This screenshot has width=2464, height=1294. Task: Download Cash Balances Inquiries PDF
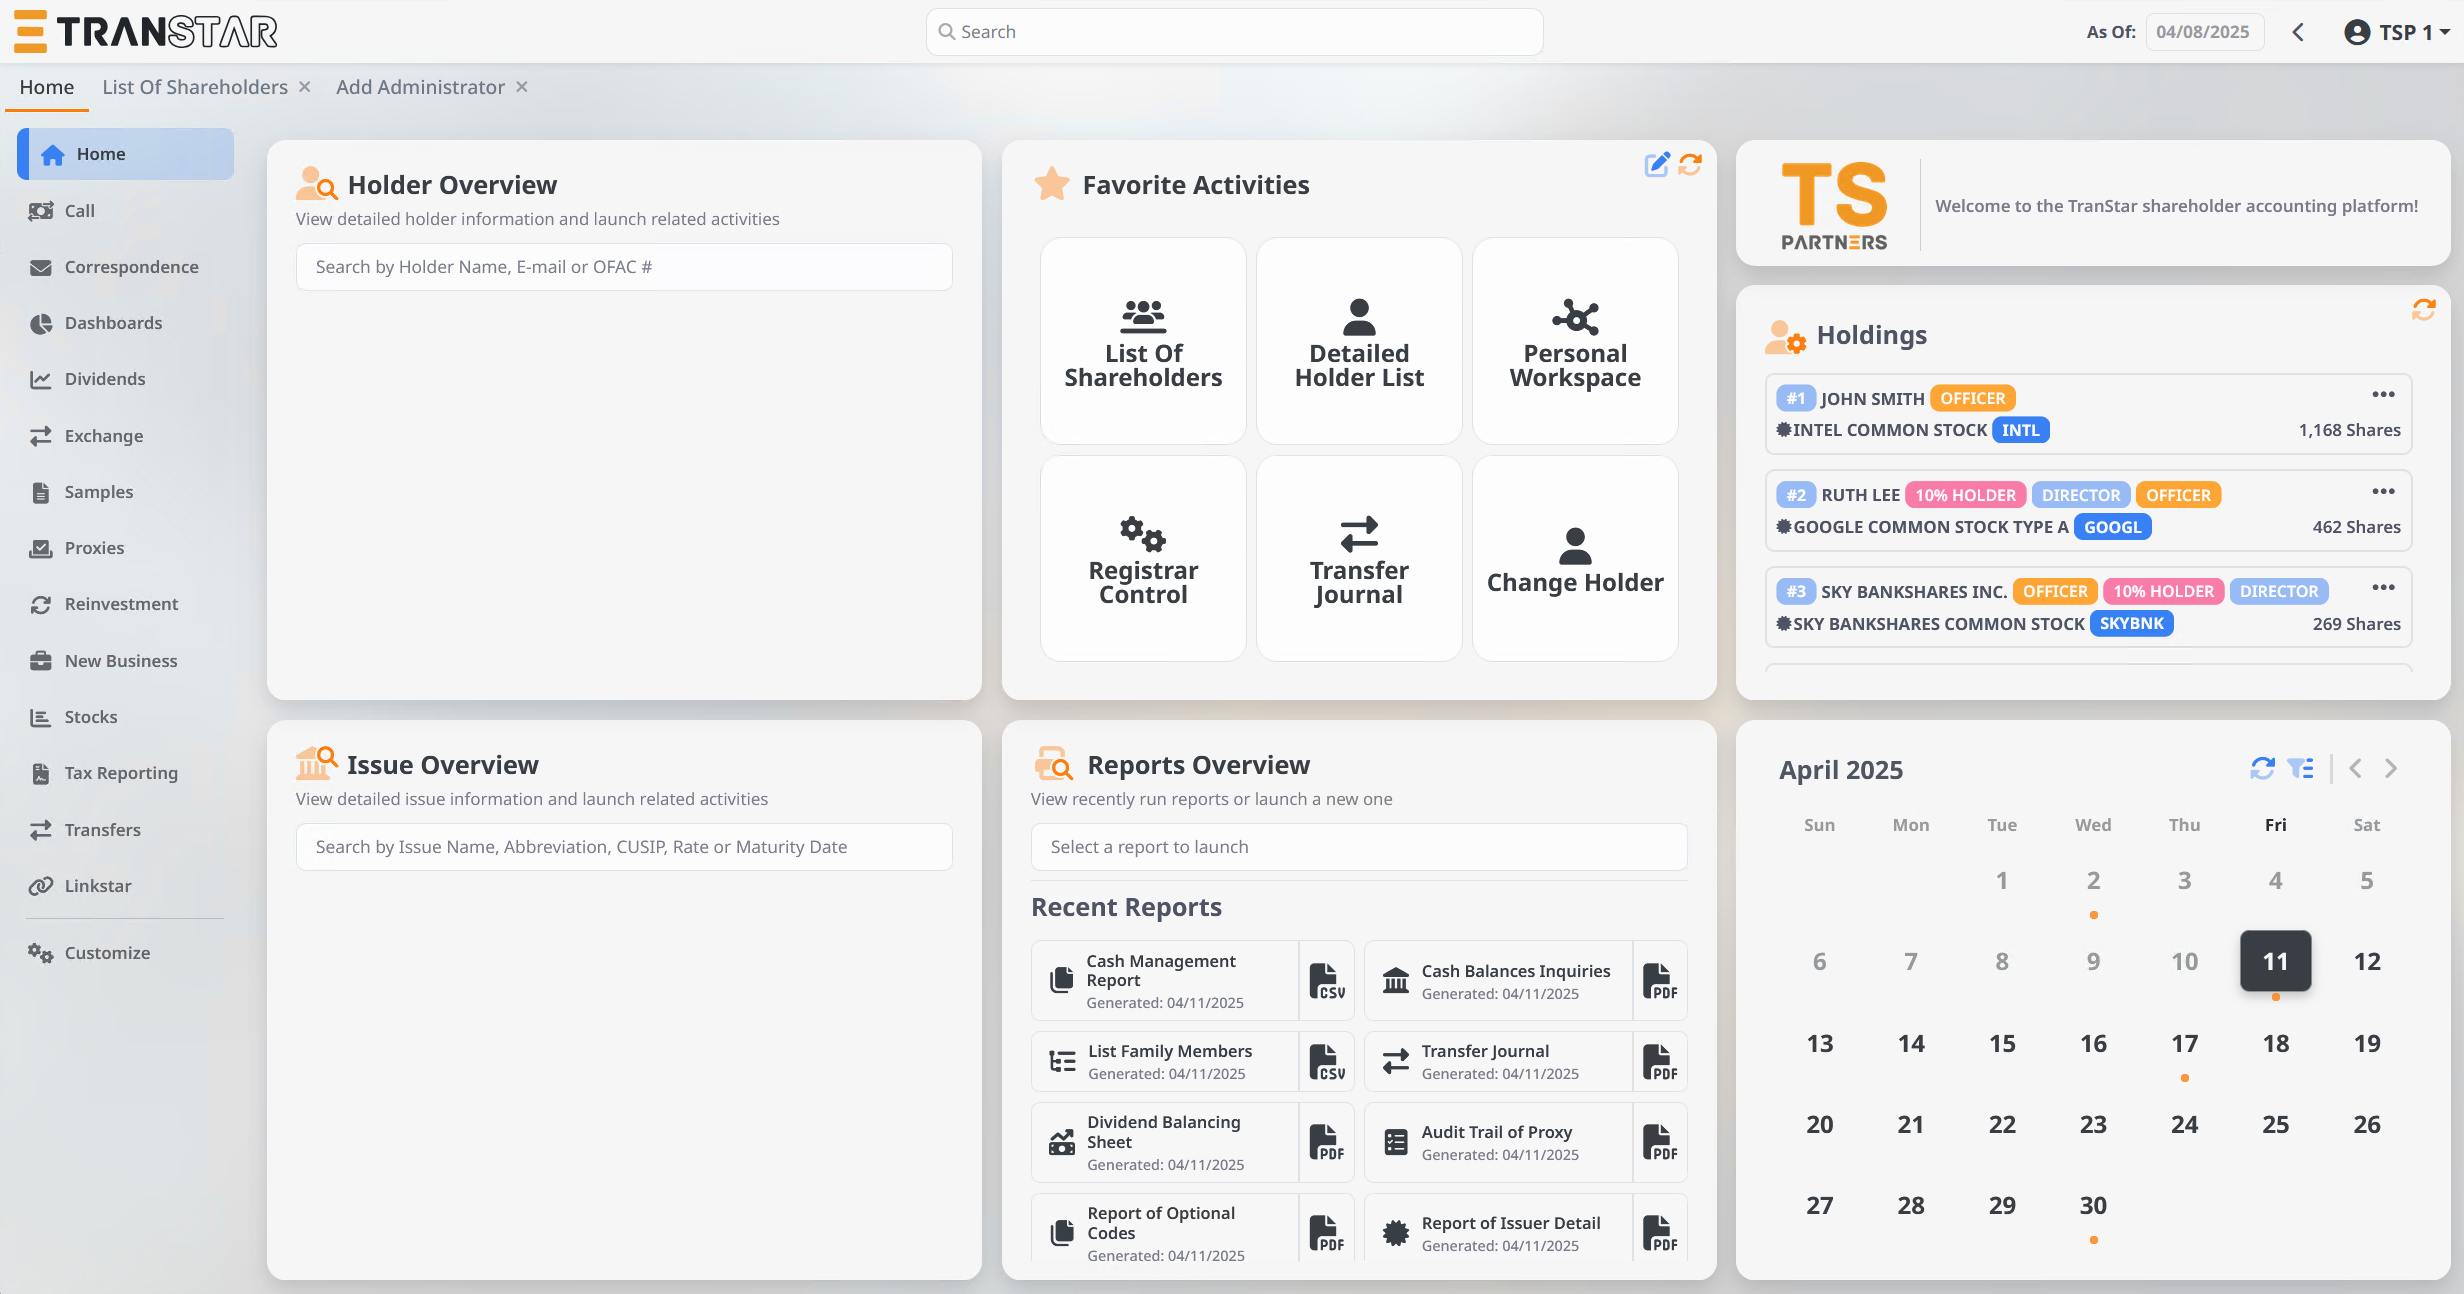[1660, 981]
